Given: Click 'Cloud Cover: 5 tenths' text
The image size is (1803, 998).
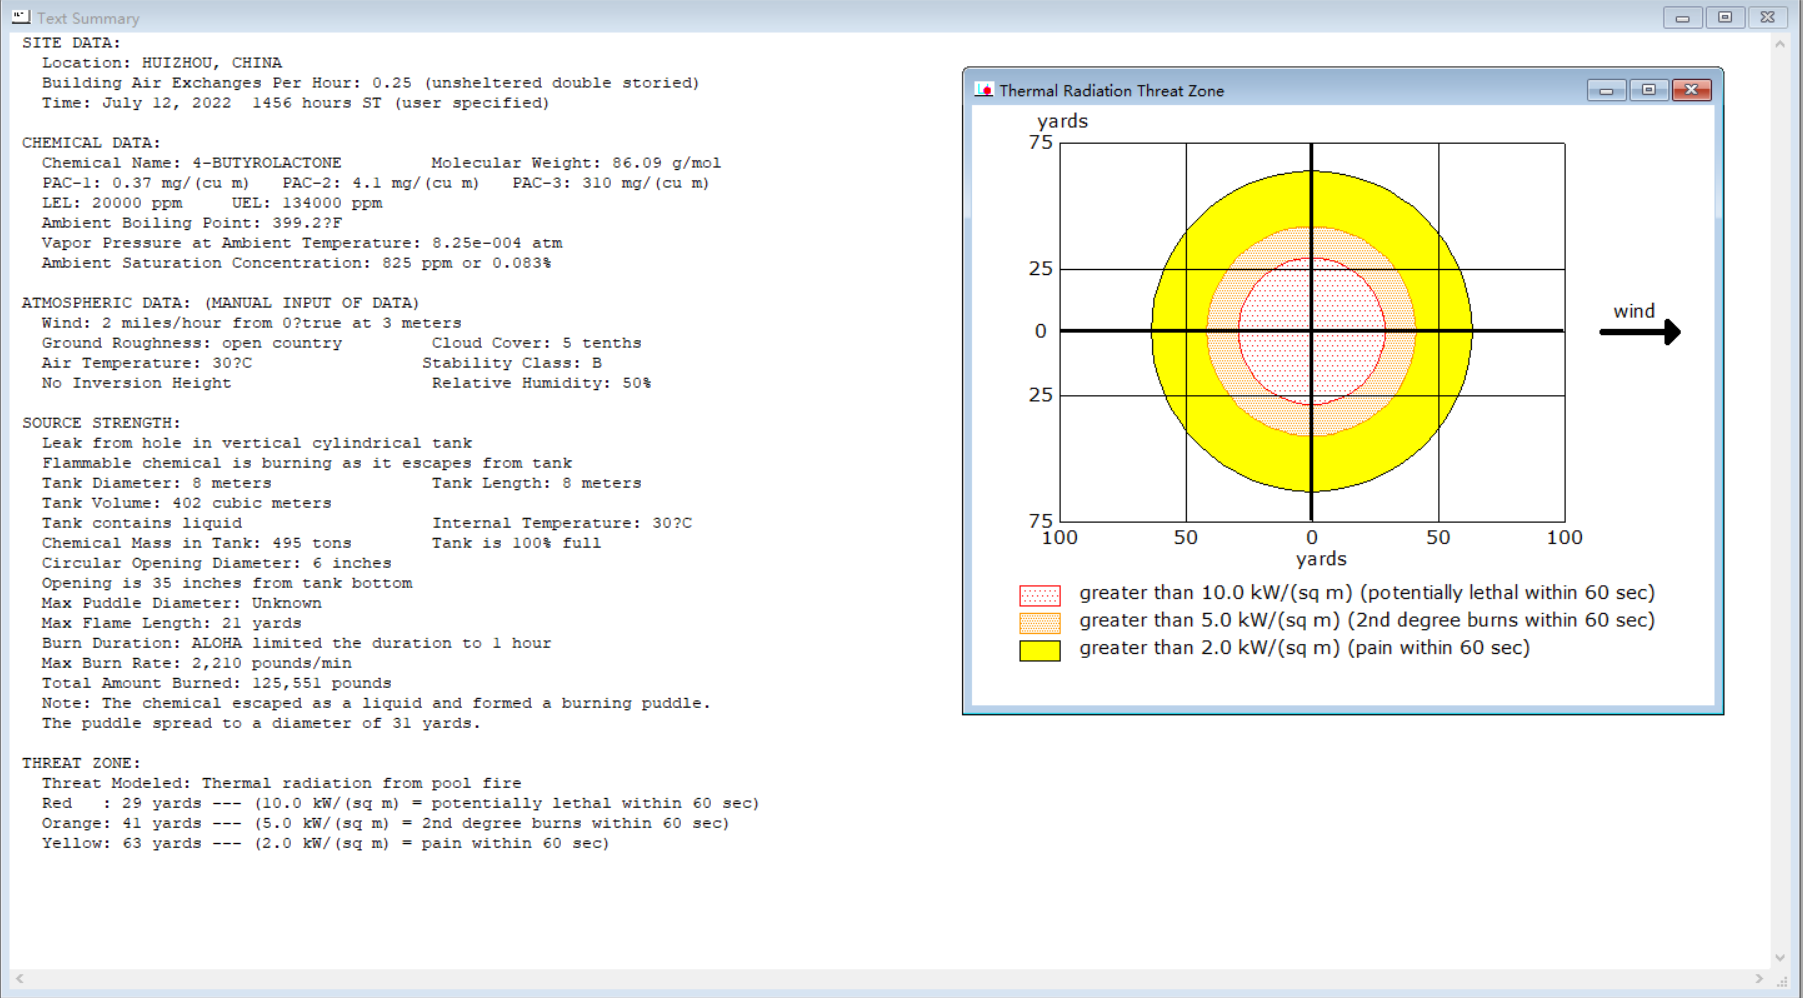Looking at the screenshot, I should 536,343.
